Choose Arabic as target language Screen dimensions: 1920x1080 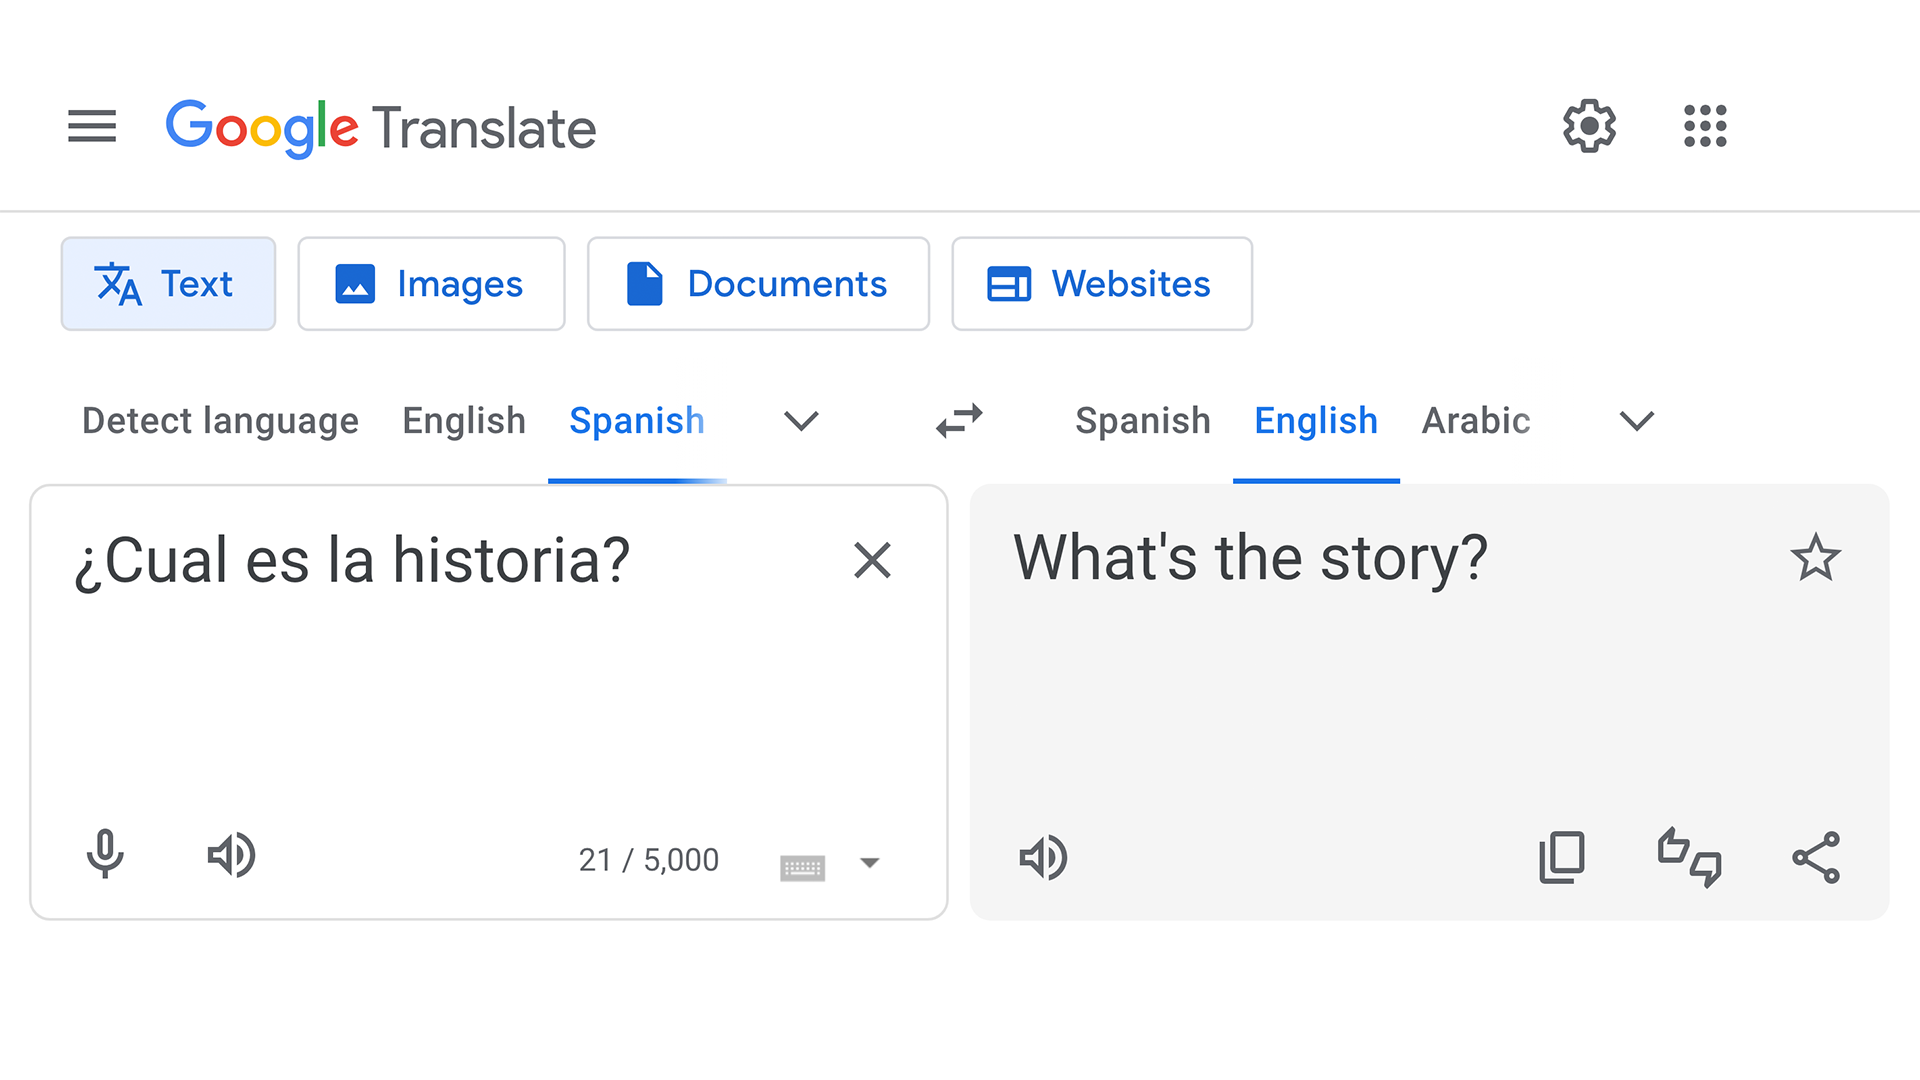tap(1475, 421)
